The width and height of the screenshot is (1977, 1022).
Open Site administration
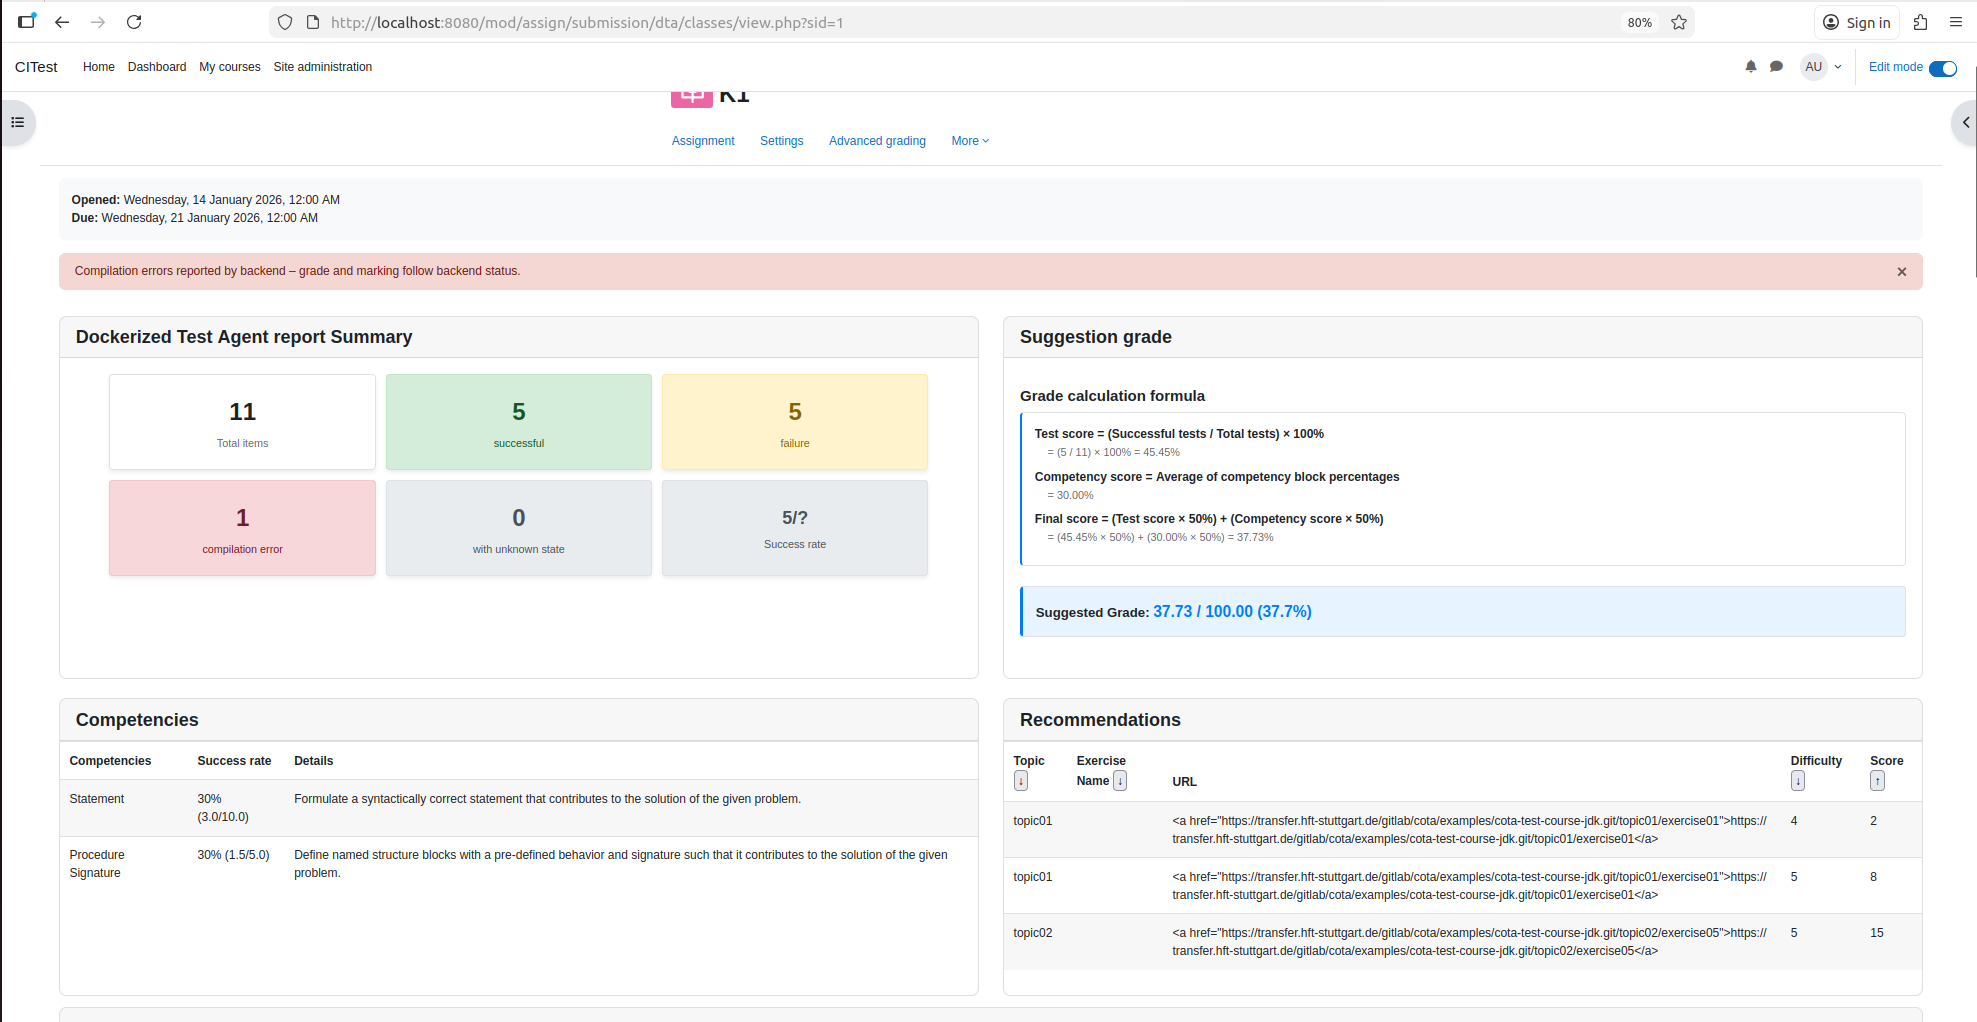323,67
